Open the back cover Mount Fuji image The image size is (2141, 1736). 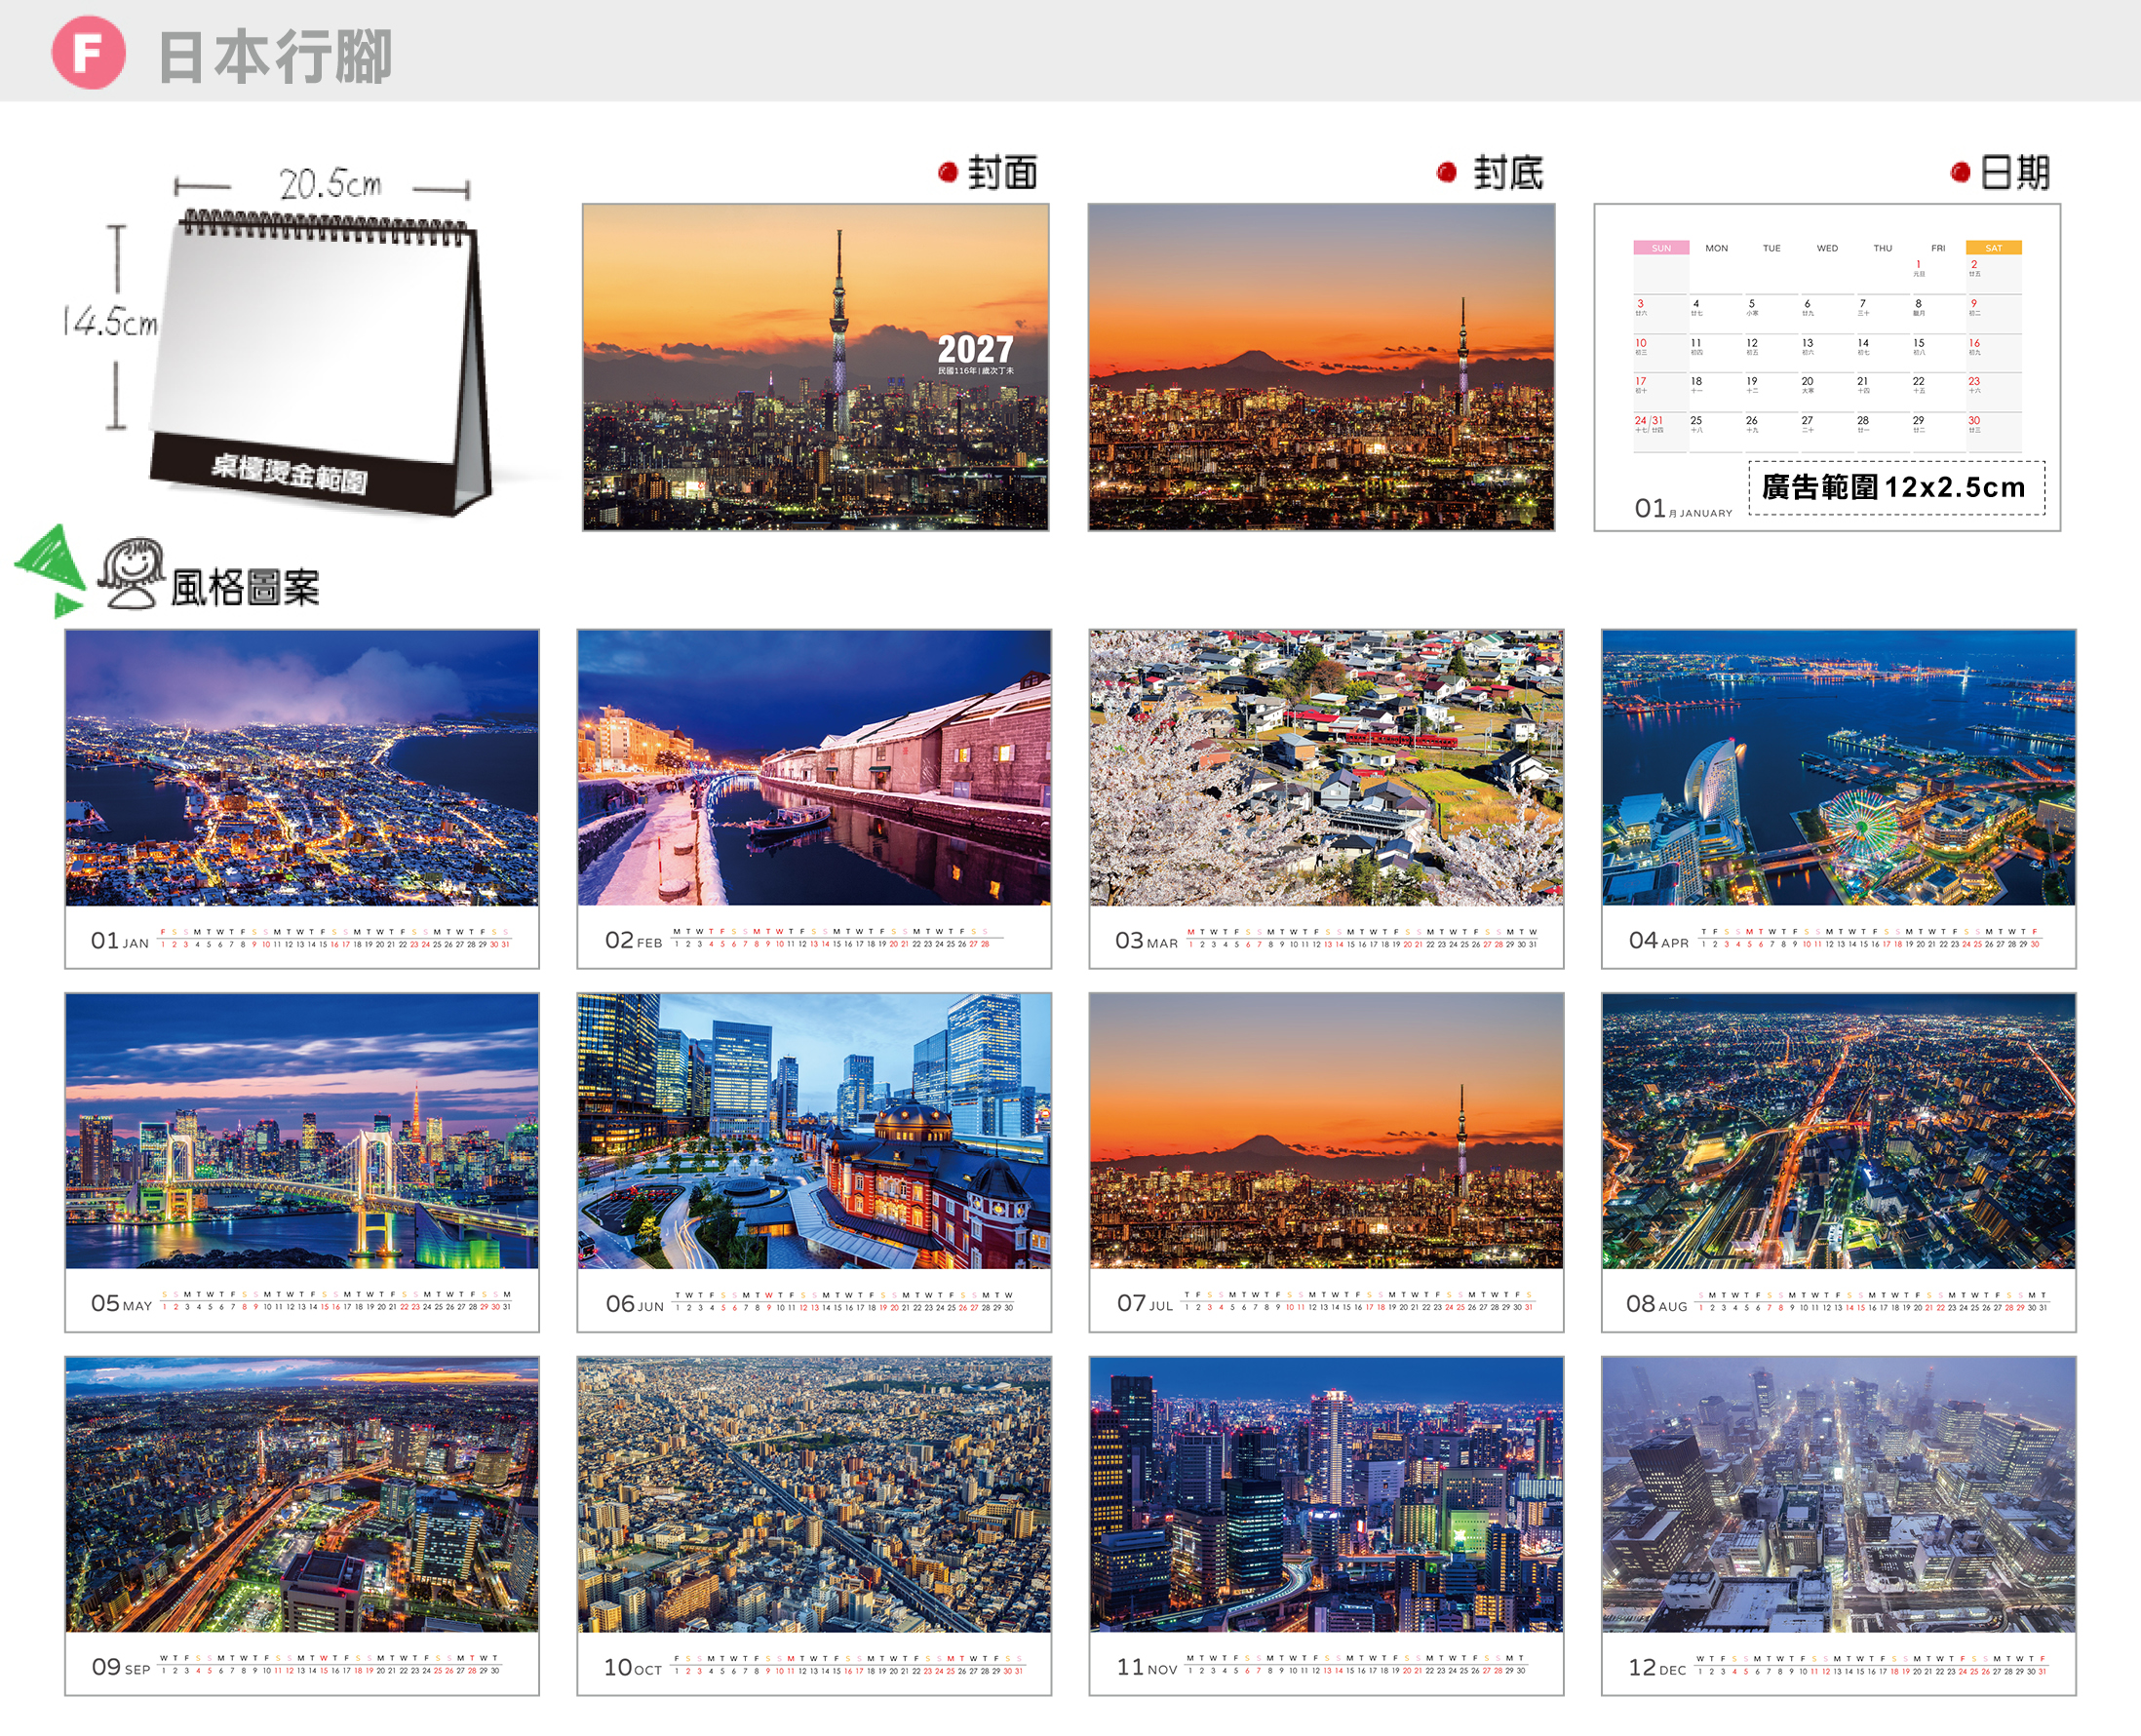1321,367
